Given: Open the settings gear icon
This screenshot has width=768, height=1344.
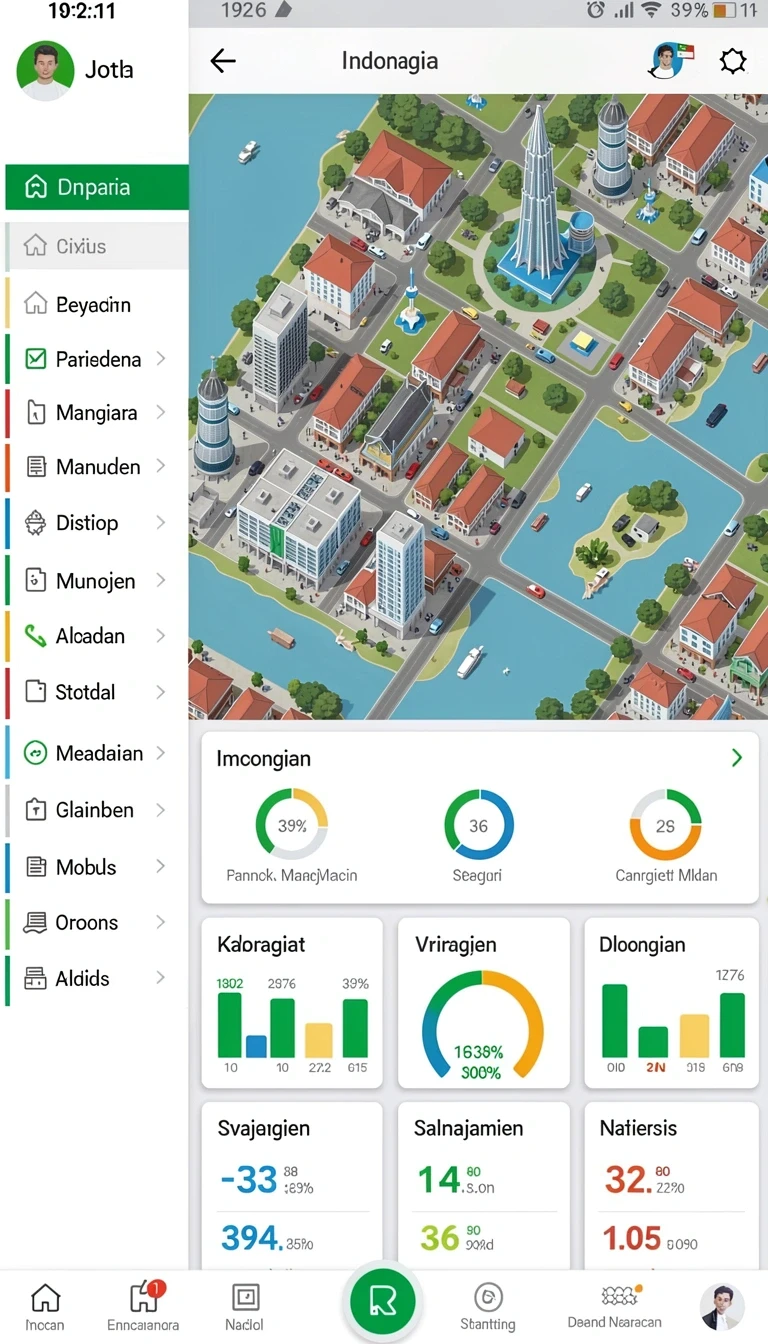Looking at the screenshot, I should pos(733,62).
